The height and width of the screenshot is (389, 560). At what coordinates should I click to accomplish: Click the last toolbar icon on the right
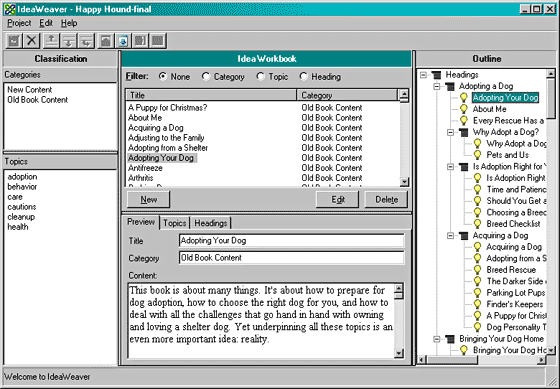158,41
